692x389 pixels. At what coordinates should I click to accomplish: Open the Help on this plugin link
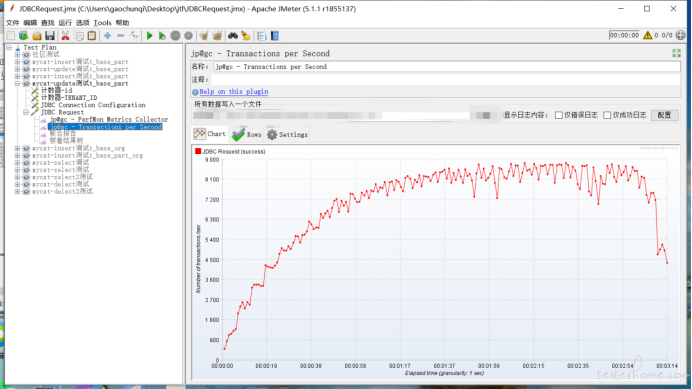[233, 91]
